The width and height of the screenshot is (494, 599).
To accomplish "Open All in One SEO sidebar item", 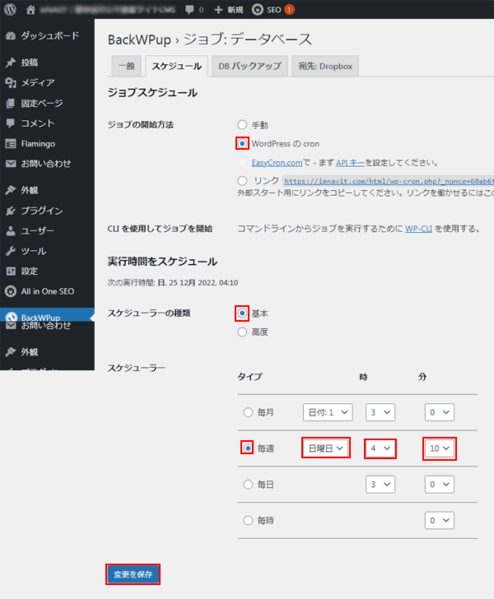I will pos(47,291).
